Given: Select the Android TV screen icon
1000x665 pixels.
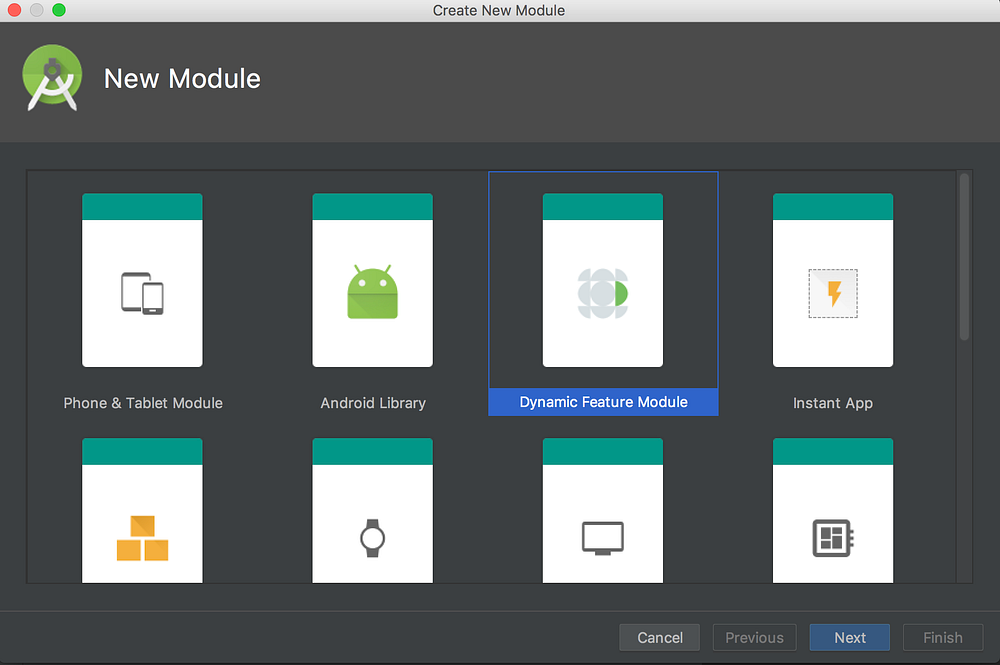Looking at the screenshot, I should [x=603, y=537].
